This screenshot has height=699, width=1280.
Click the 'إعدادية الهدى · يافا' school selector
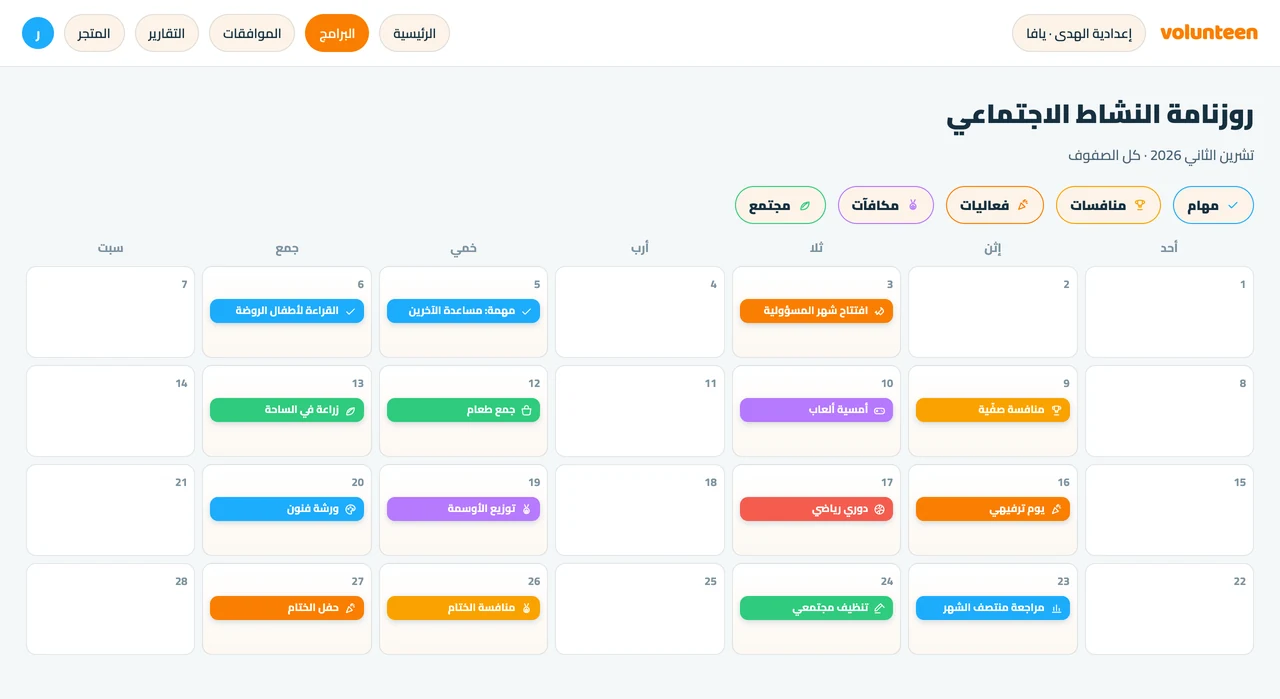click(1079, 33)
